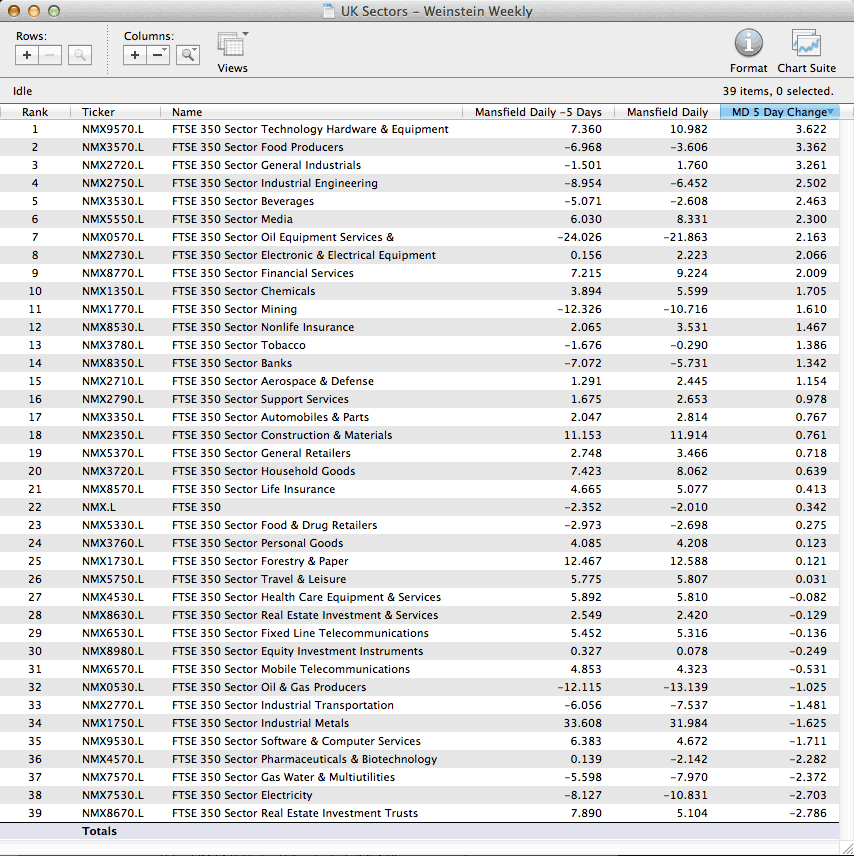854x856 pixels.
Task: Sort by Mansfield Daily -5 Days header
Action: 538,112
